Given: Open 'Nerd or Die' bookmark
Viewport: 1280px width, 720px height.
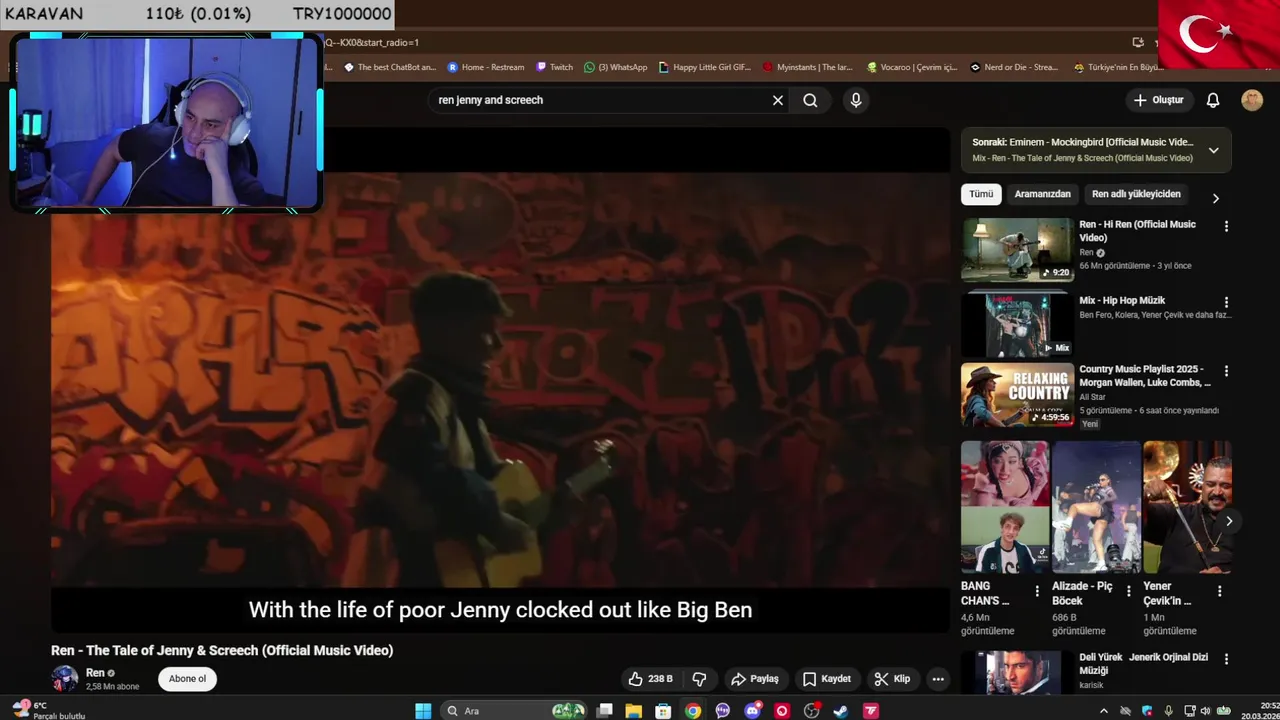Looking at the screenshot, I should [x=1014, y=67].
